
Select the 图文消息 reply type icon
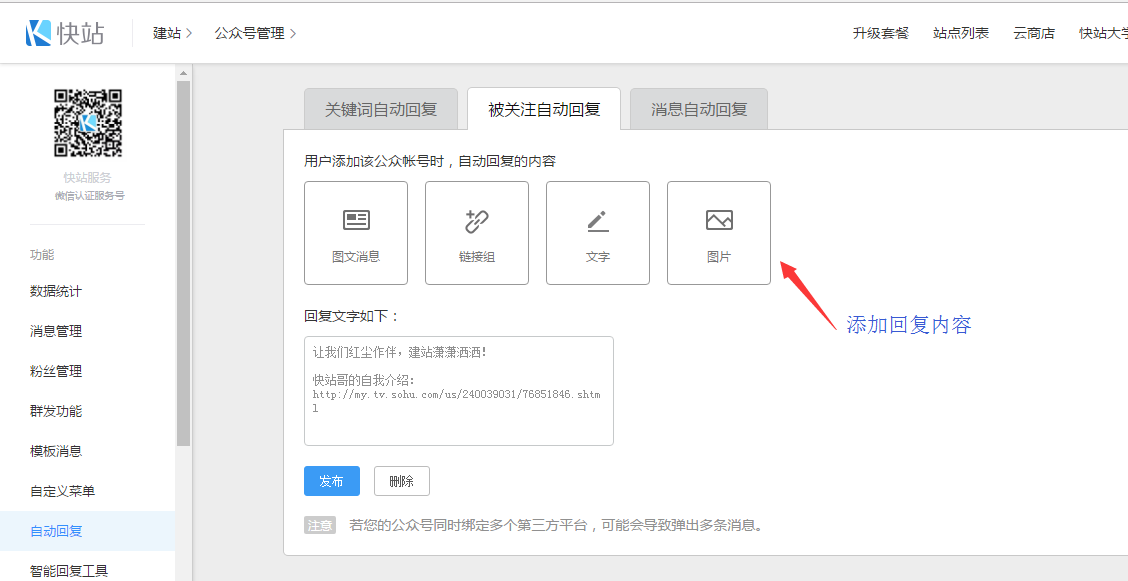[x=356, y=220]
